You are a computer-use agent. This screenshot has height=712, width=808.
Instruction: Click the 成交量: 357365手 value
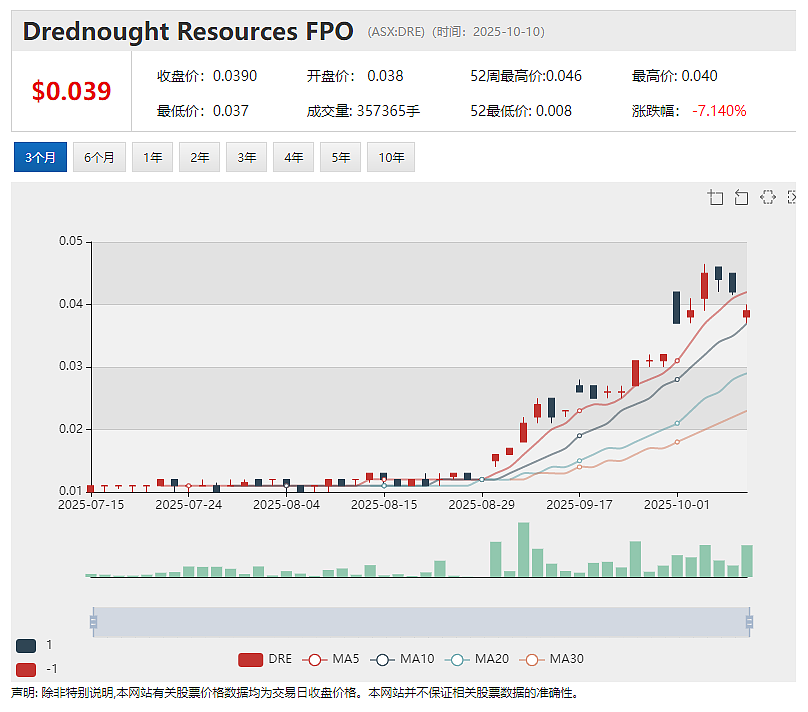pyautogui.click(x=363, y=111)
